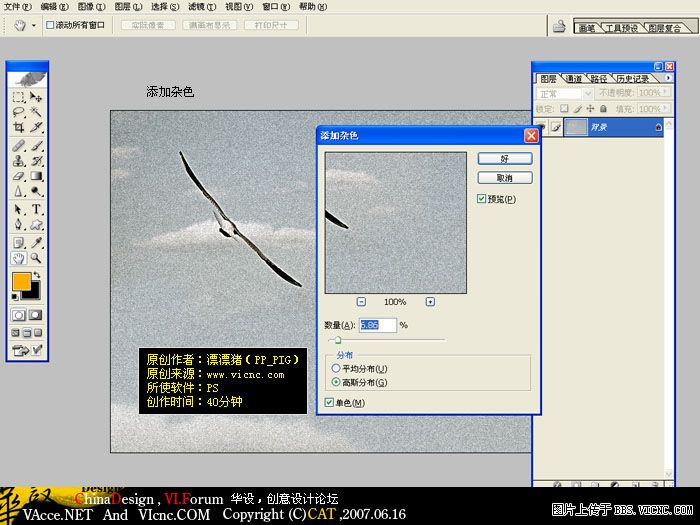The image size is (700, 525).
Task: Select the Eyedropper tool
Action: click(36, 243)
